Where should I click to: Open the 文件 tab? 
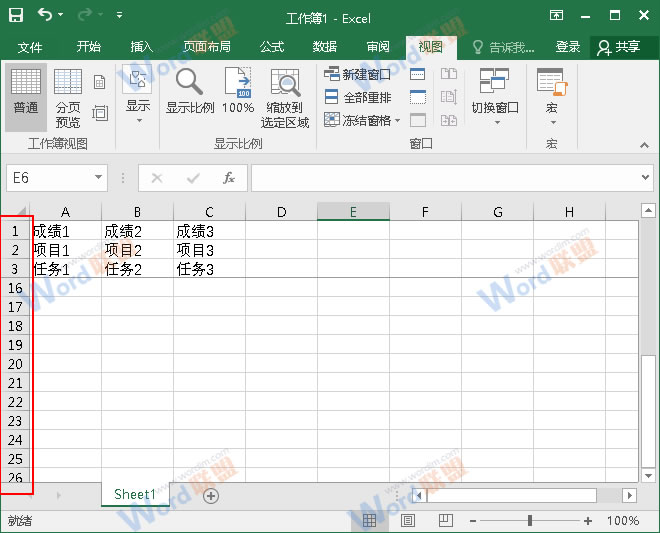click(x=30, y=47)
